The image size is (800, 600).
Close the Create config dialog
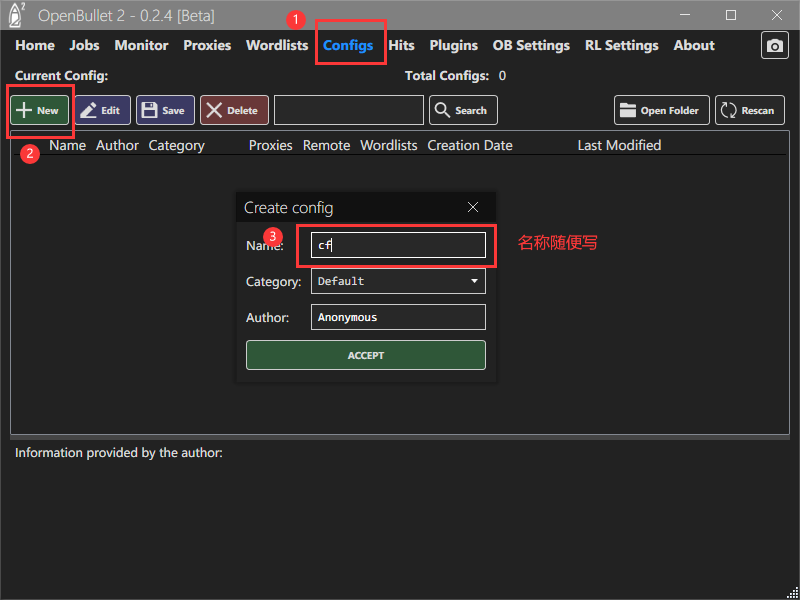[x=473, y=208]
